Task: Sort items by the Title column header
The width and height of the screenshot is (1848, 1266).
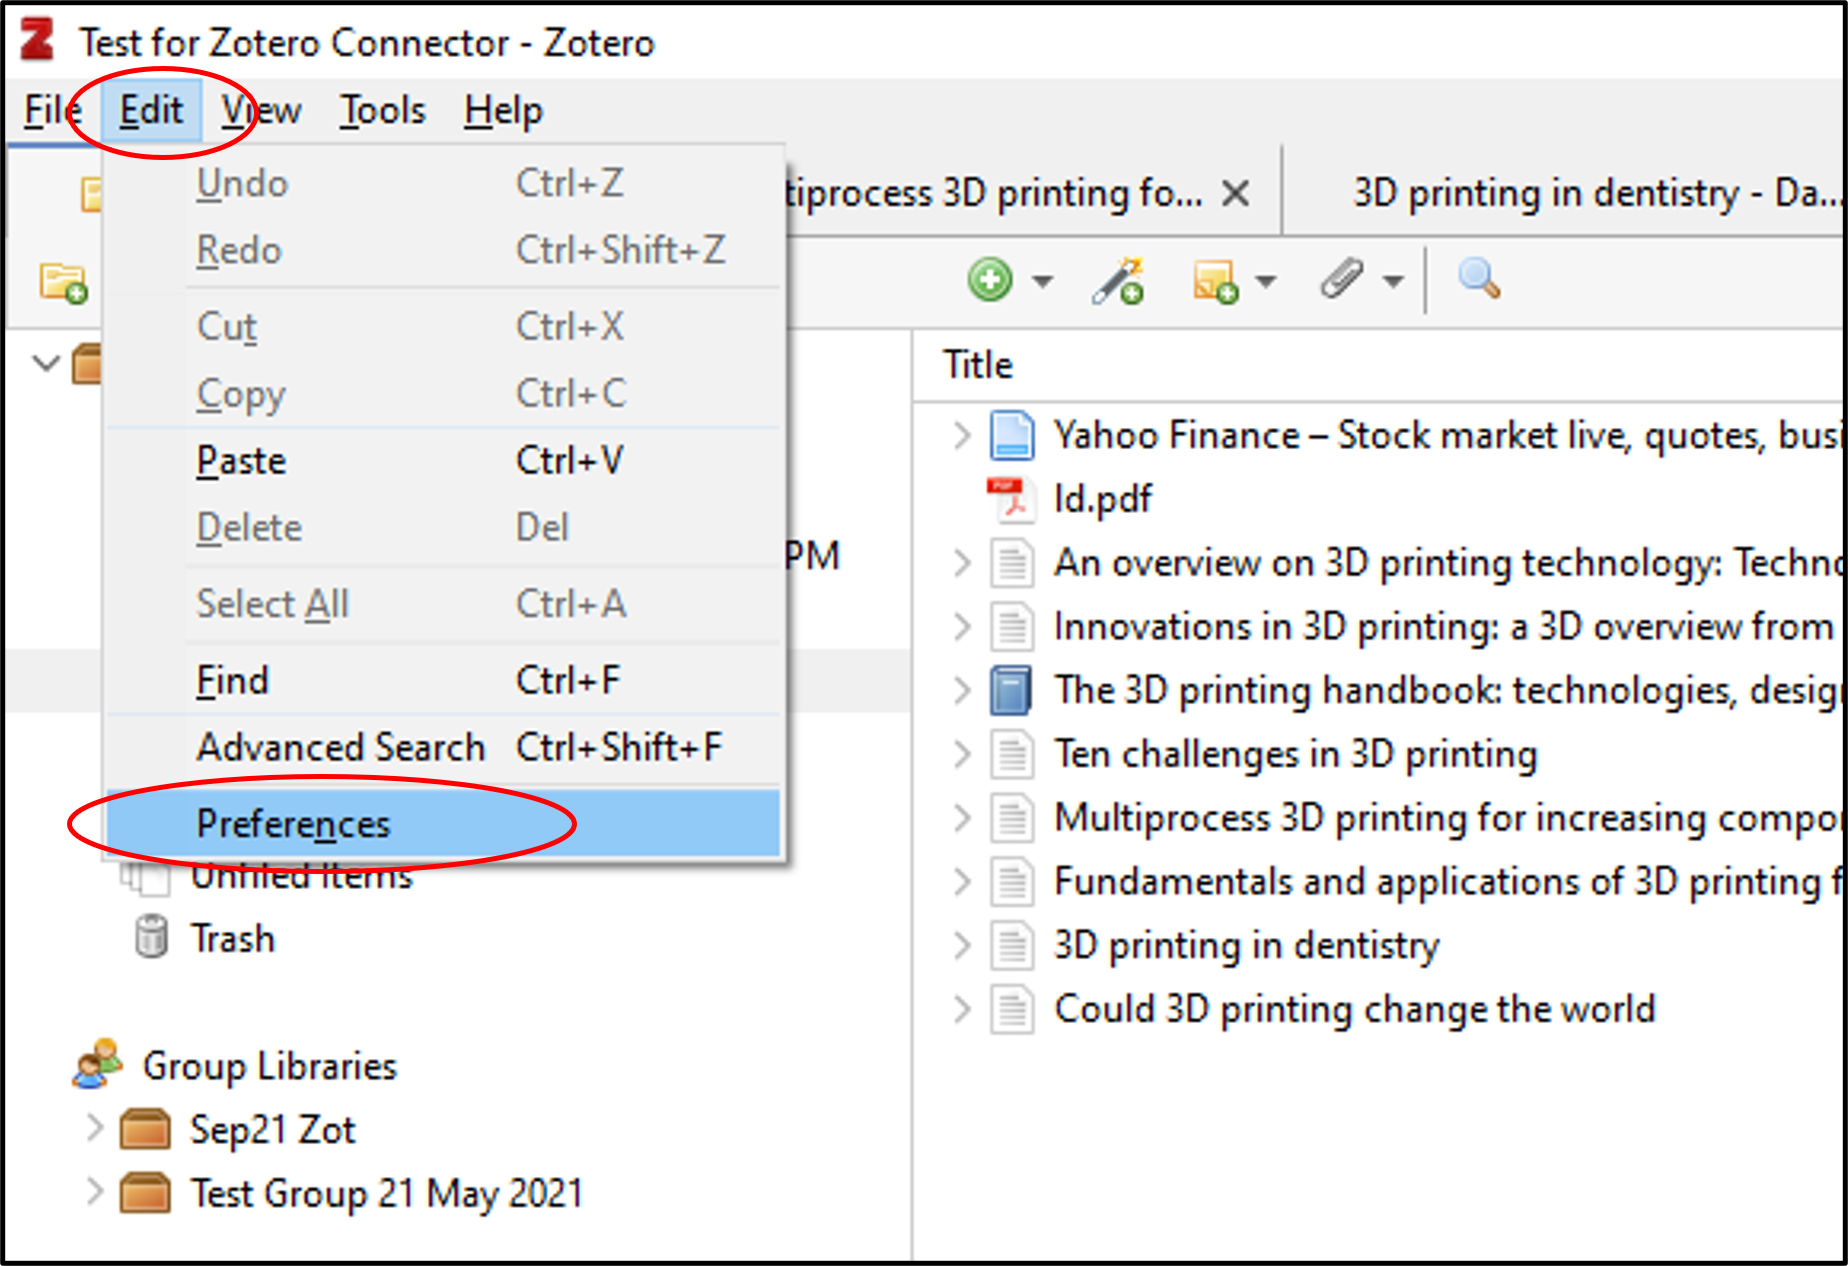Action: point(978,365)
